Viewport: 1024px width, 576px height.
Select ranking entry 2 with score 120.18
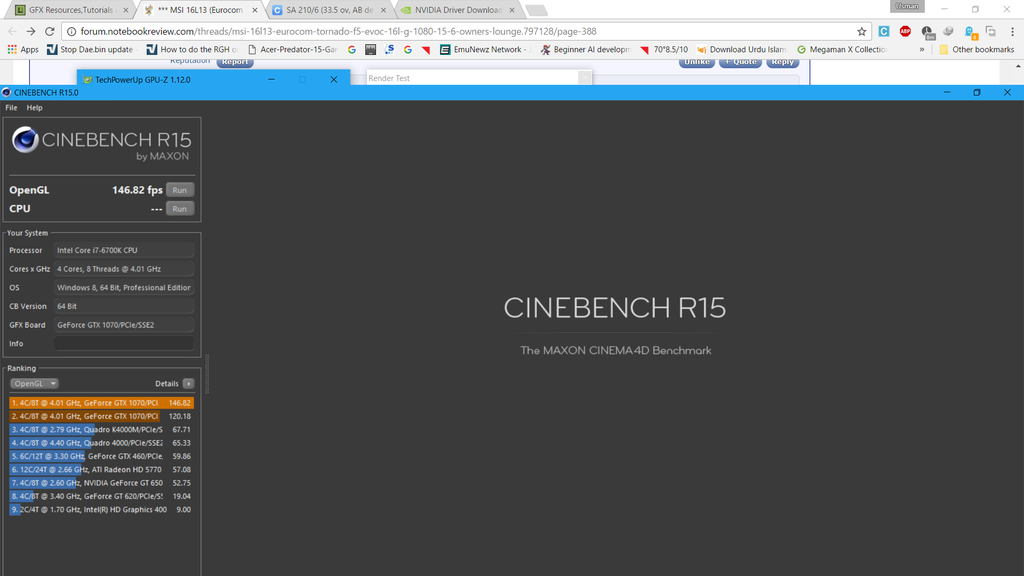click(101, 416)
